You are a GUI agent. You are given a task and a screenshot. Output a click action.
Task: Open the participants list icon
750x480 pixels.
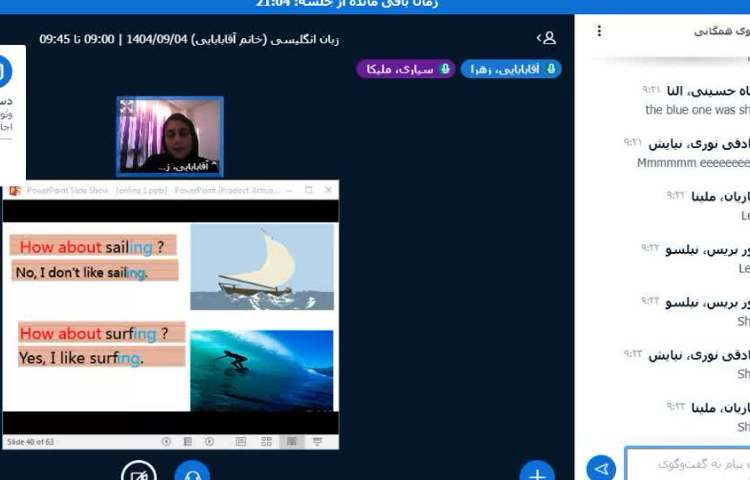pos(547,38)
